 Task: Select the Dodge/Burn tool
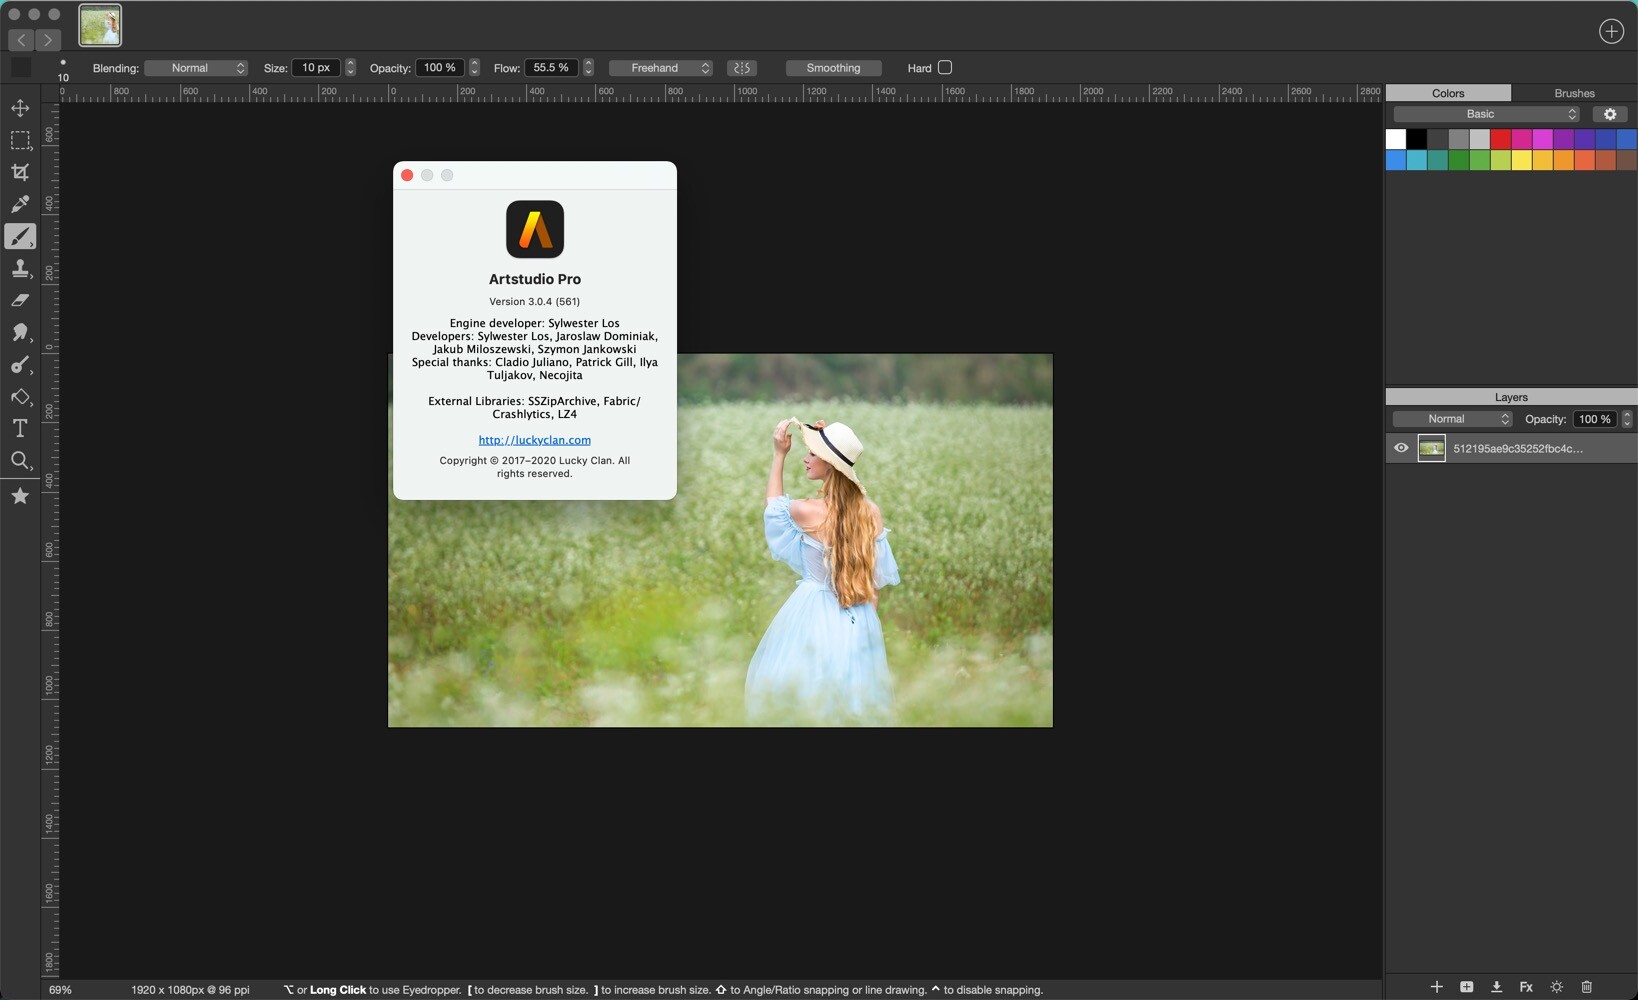click(x=20, y=365)
